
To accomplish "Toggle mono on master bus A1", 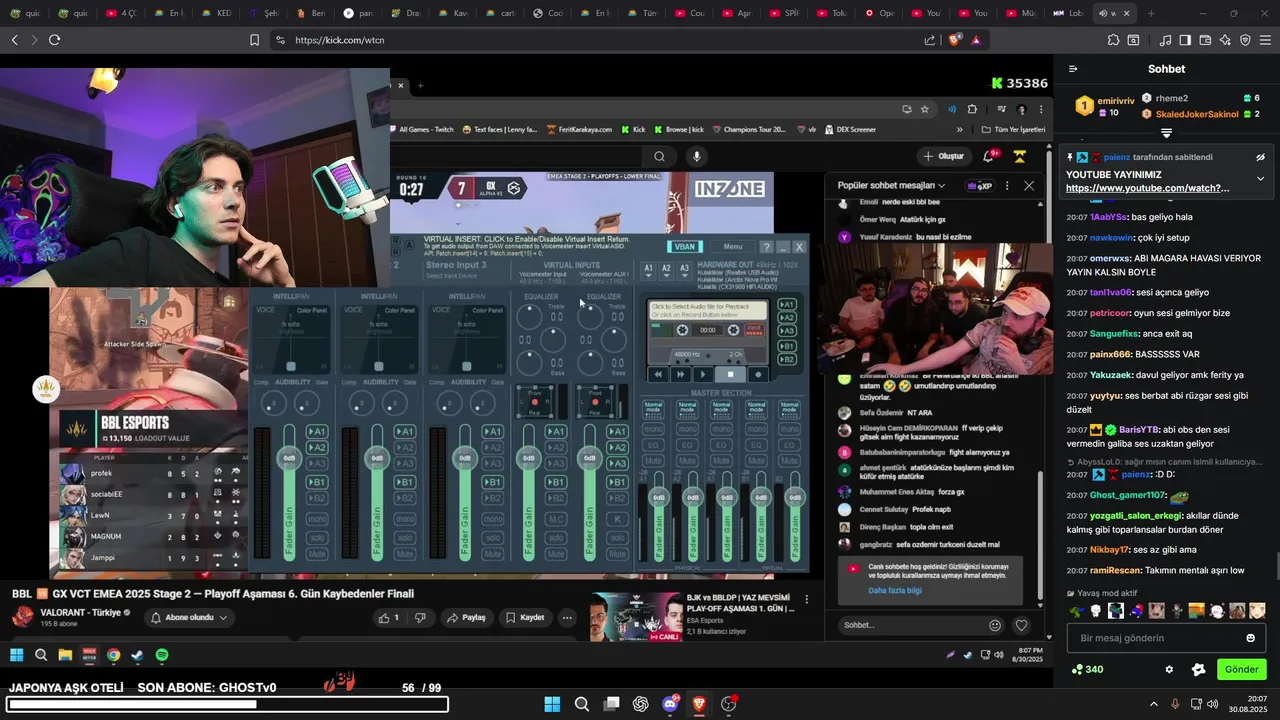I will pyautogui.click(x=653, y=428).
